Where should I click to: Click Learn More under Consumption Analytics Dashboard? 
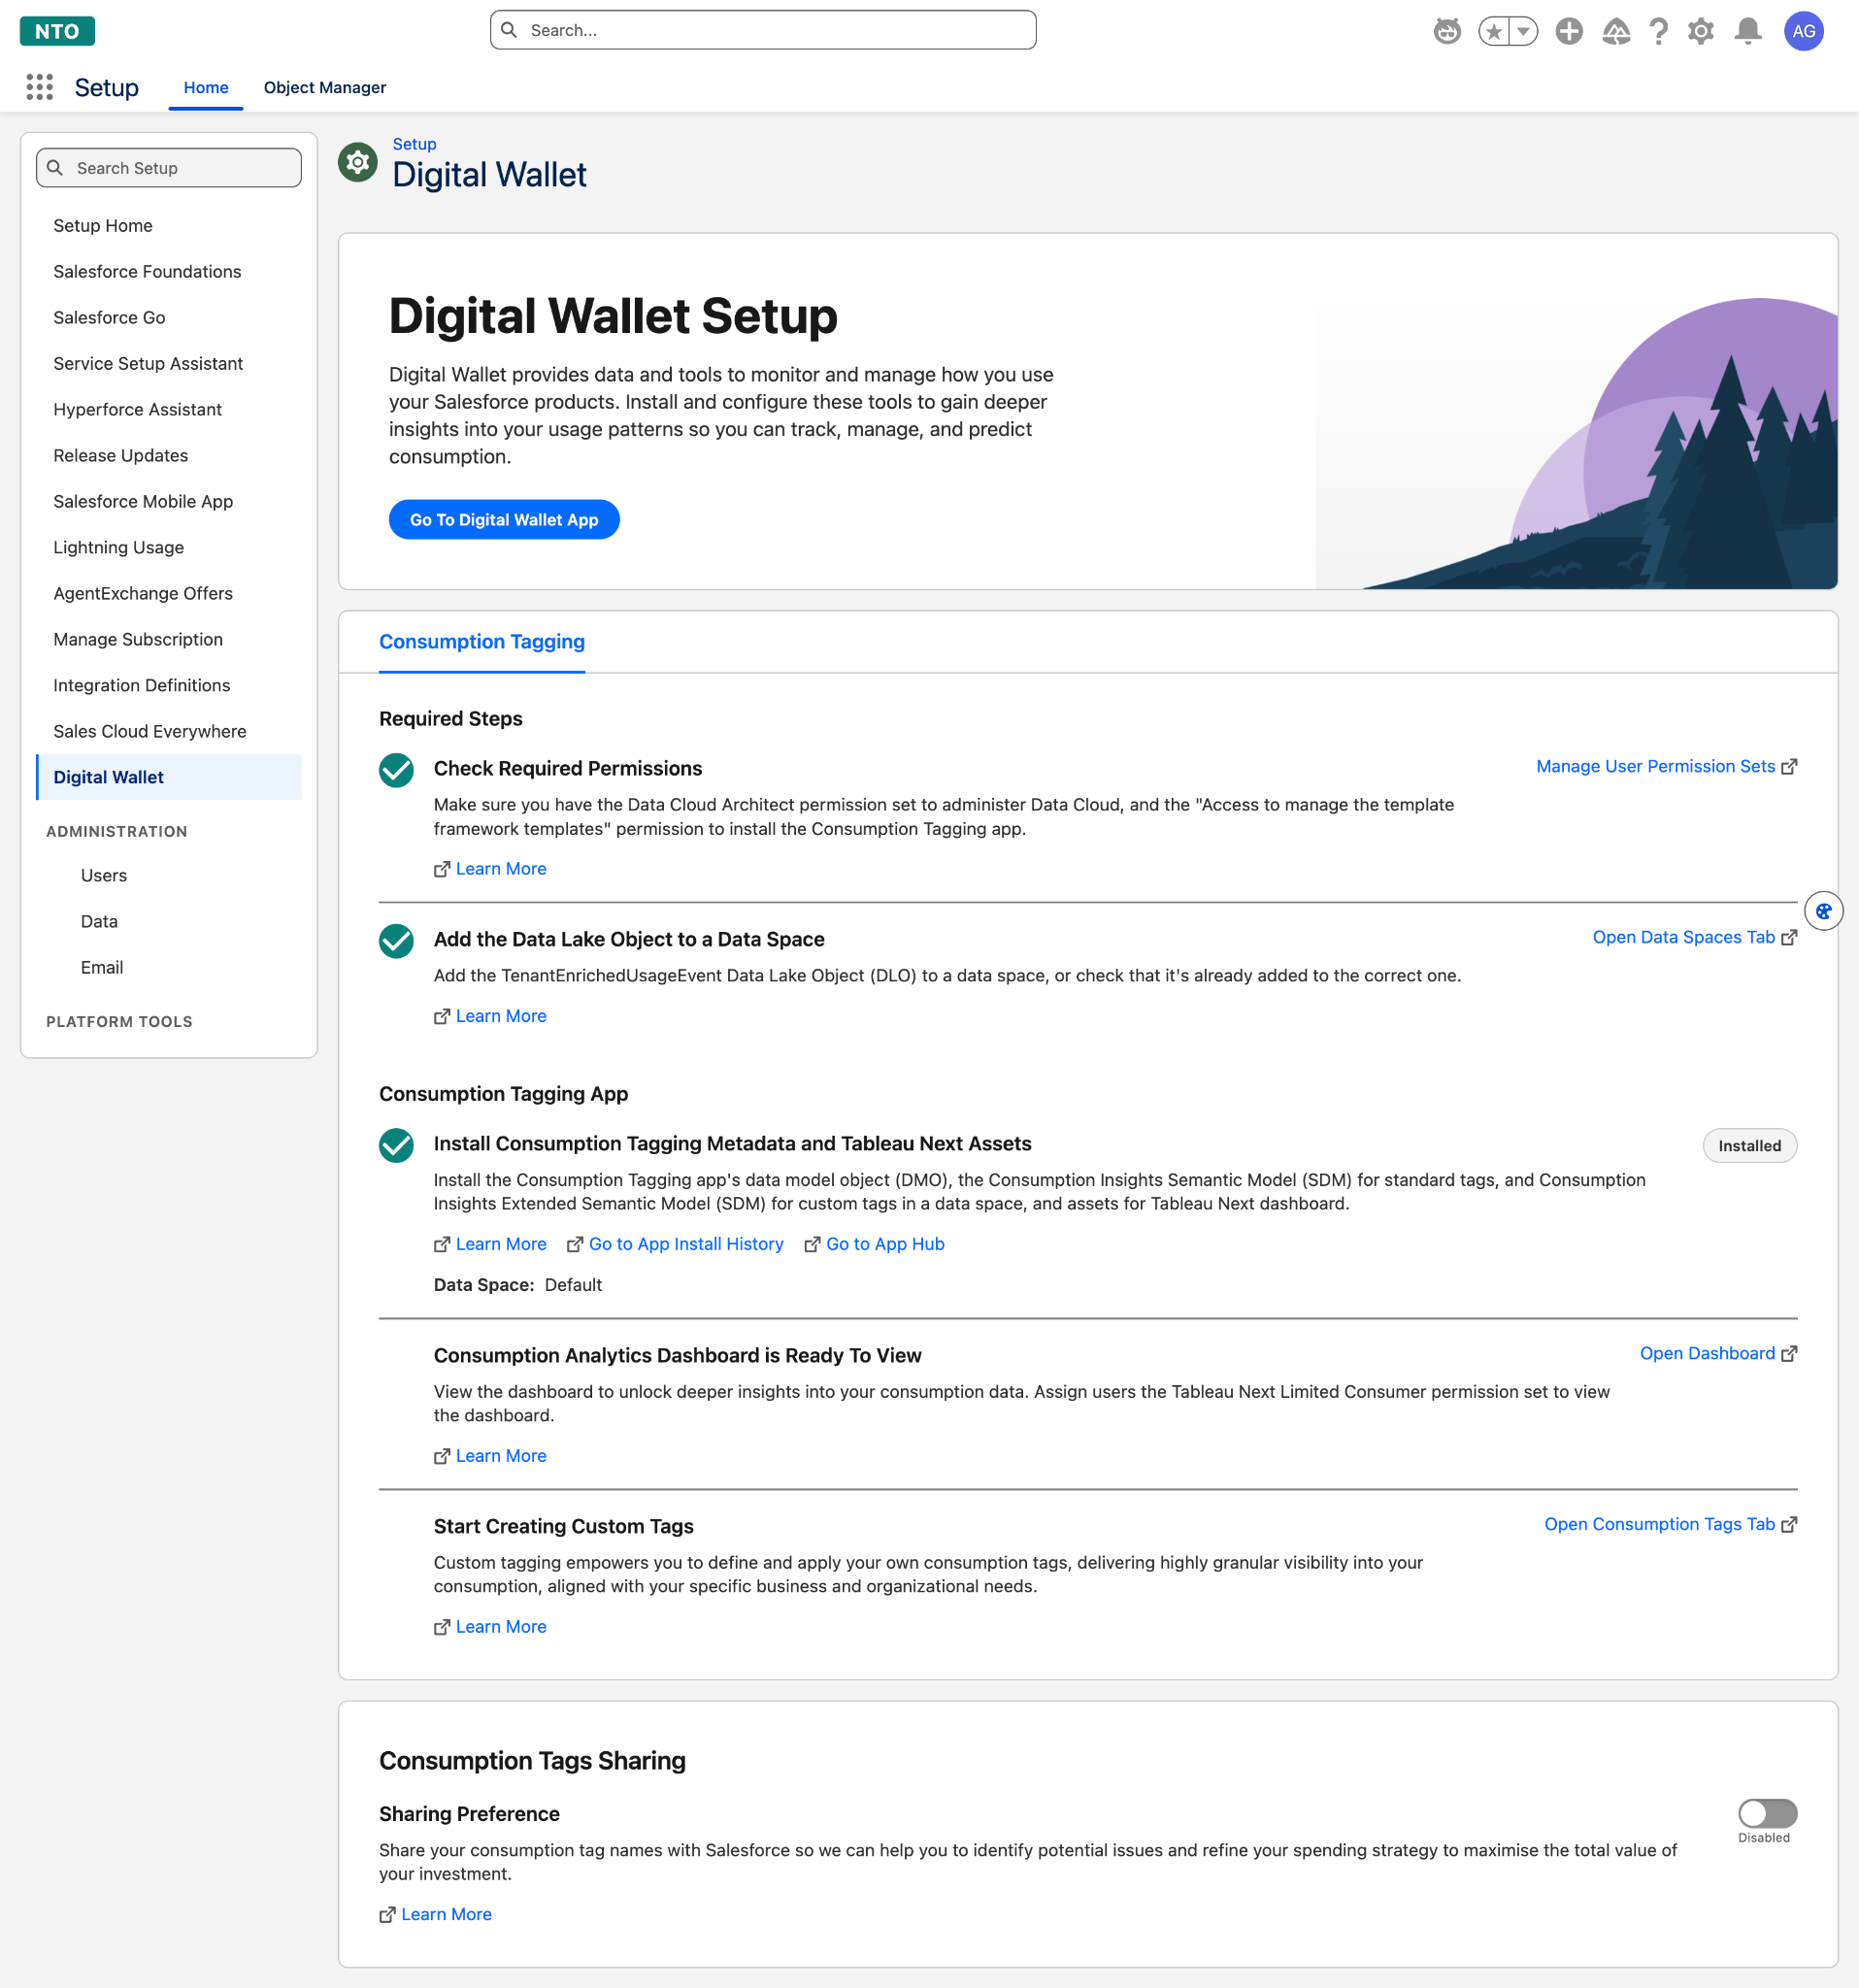pos(490,1456)
